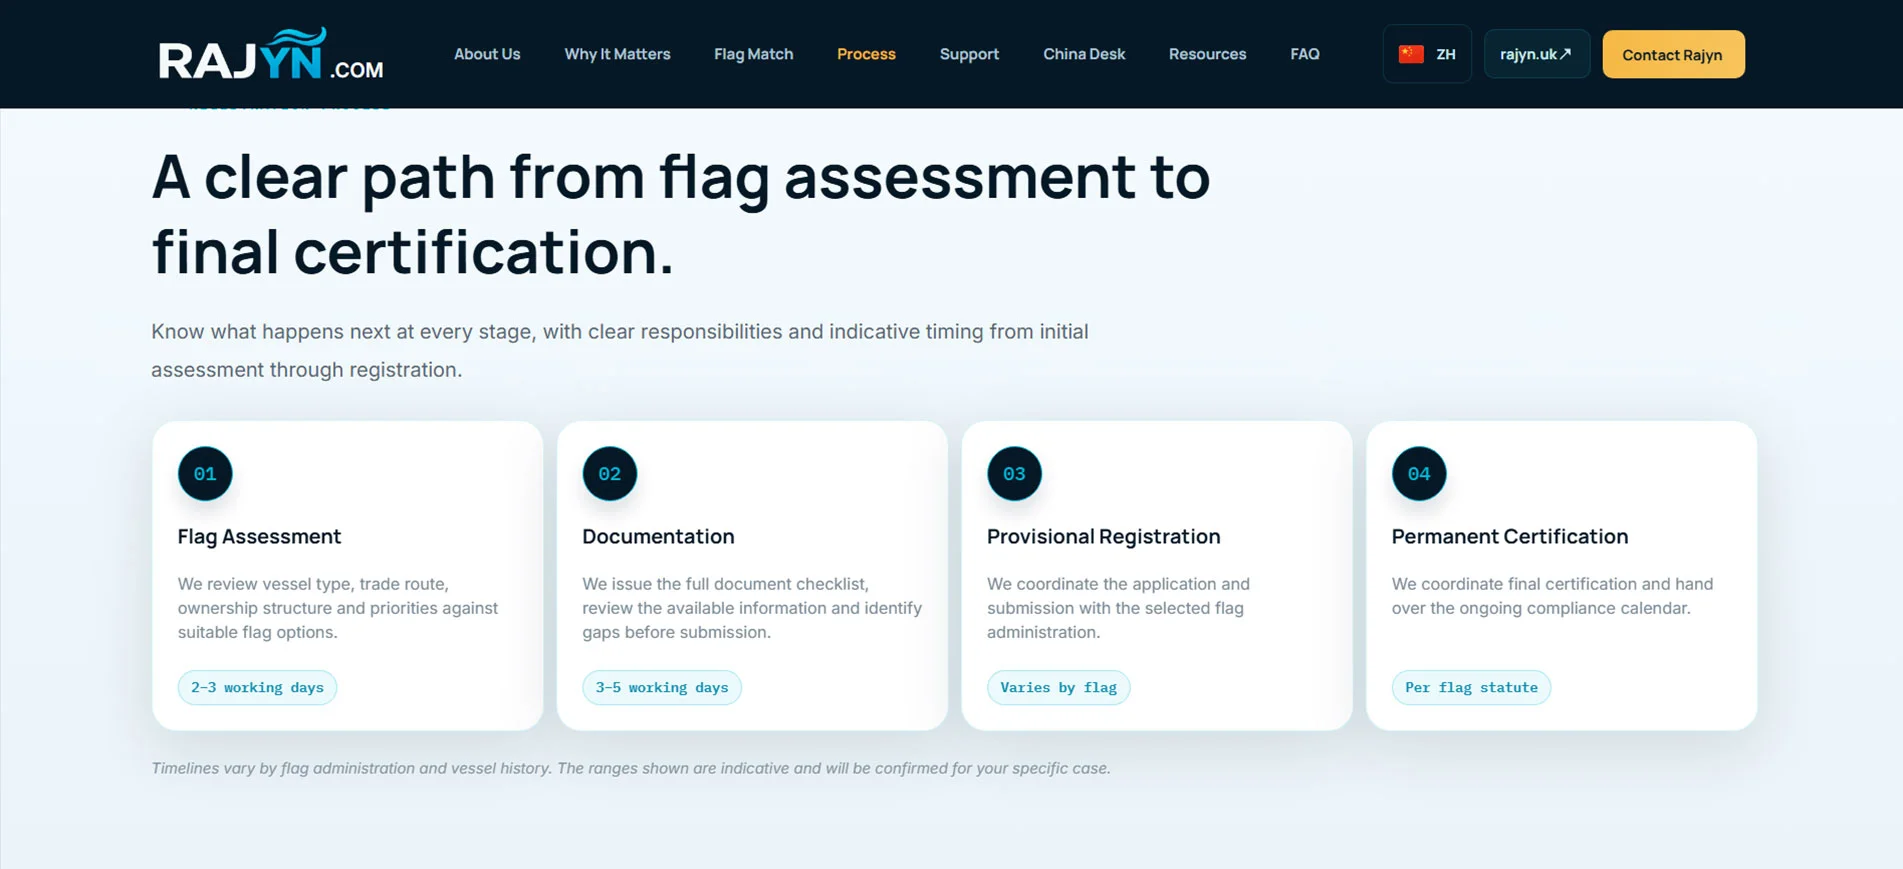The height and width of the screenshot is (869, 1903).
Task: Open the Resources nav link
Action: pos(1207,54)
